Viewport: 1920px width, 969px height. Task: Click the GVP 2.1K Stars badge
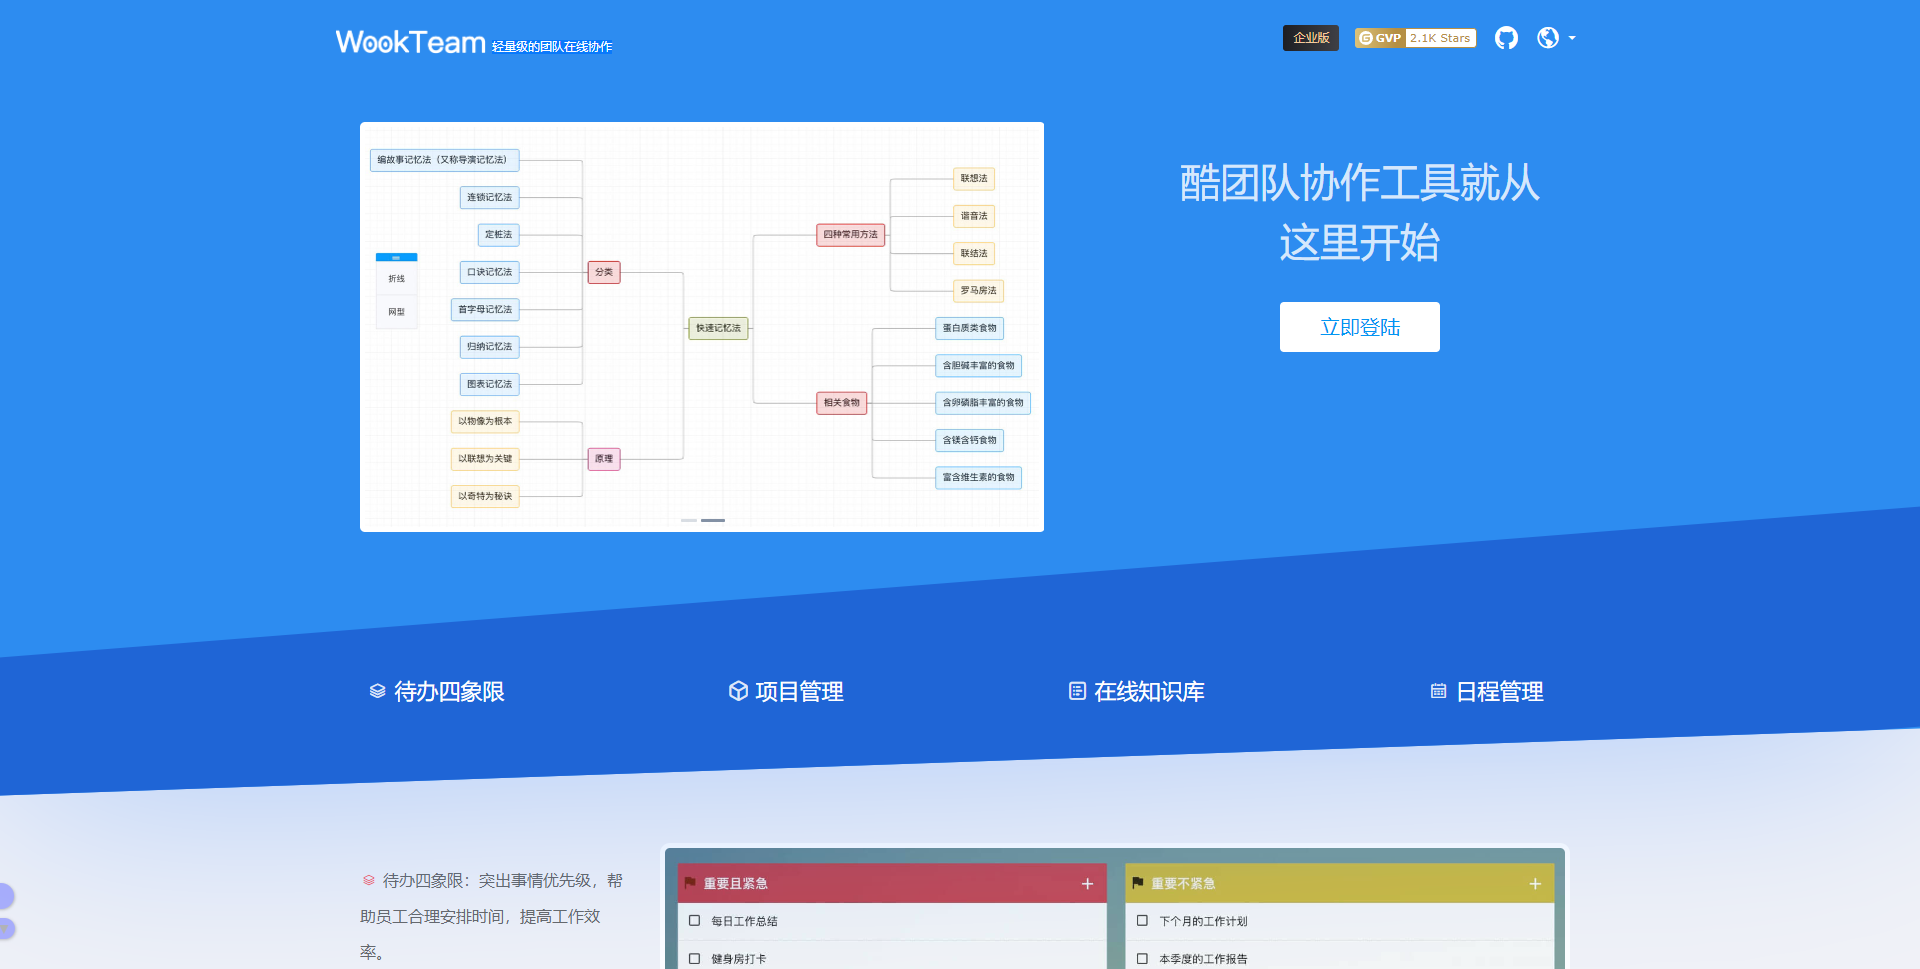(1415, 38)
